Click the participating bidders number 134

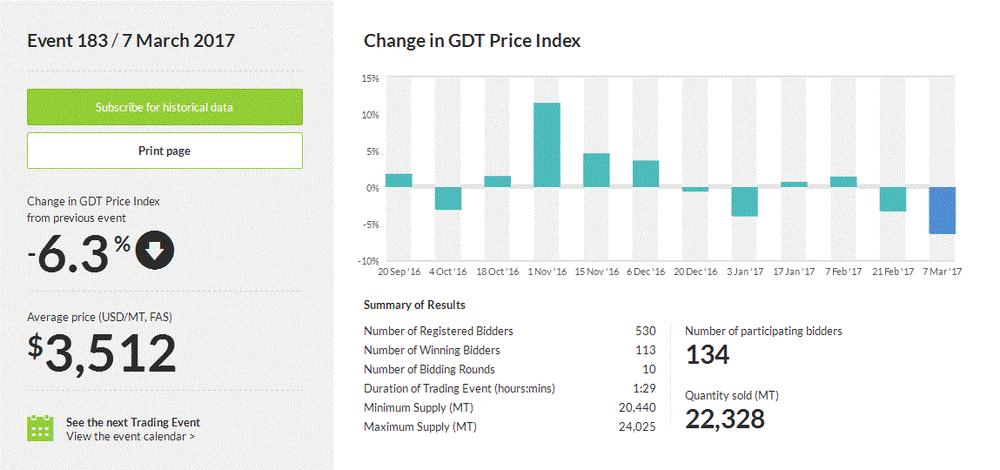pyautogui.click(x=708, y=353)
